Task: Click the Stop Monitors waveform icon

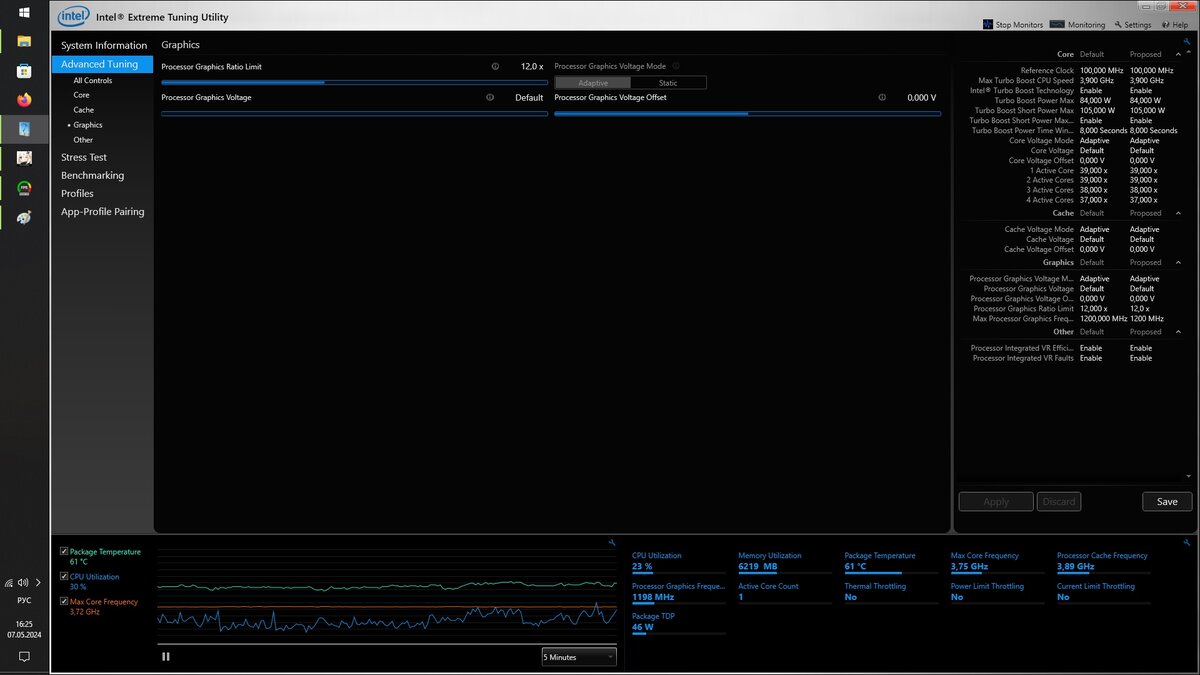Action: (x=988, y=24)
